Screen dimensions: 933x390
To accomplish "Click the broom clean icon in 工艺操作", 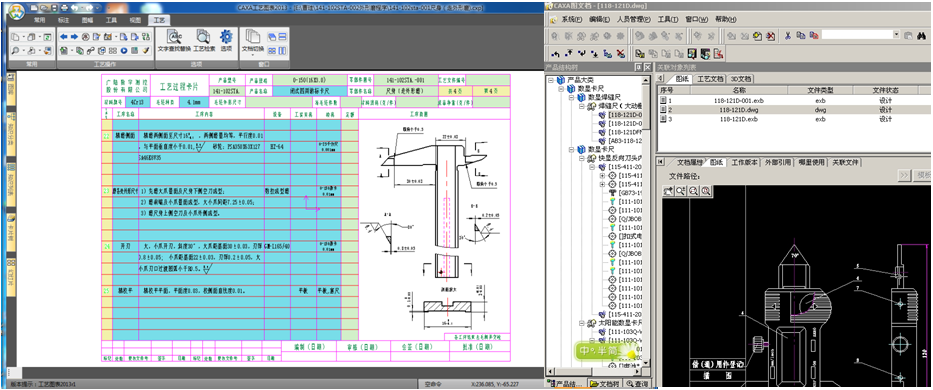I will [146, 51].
